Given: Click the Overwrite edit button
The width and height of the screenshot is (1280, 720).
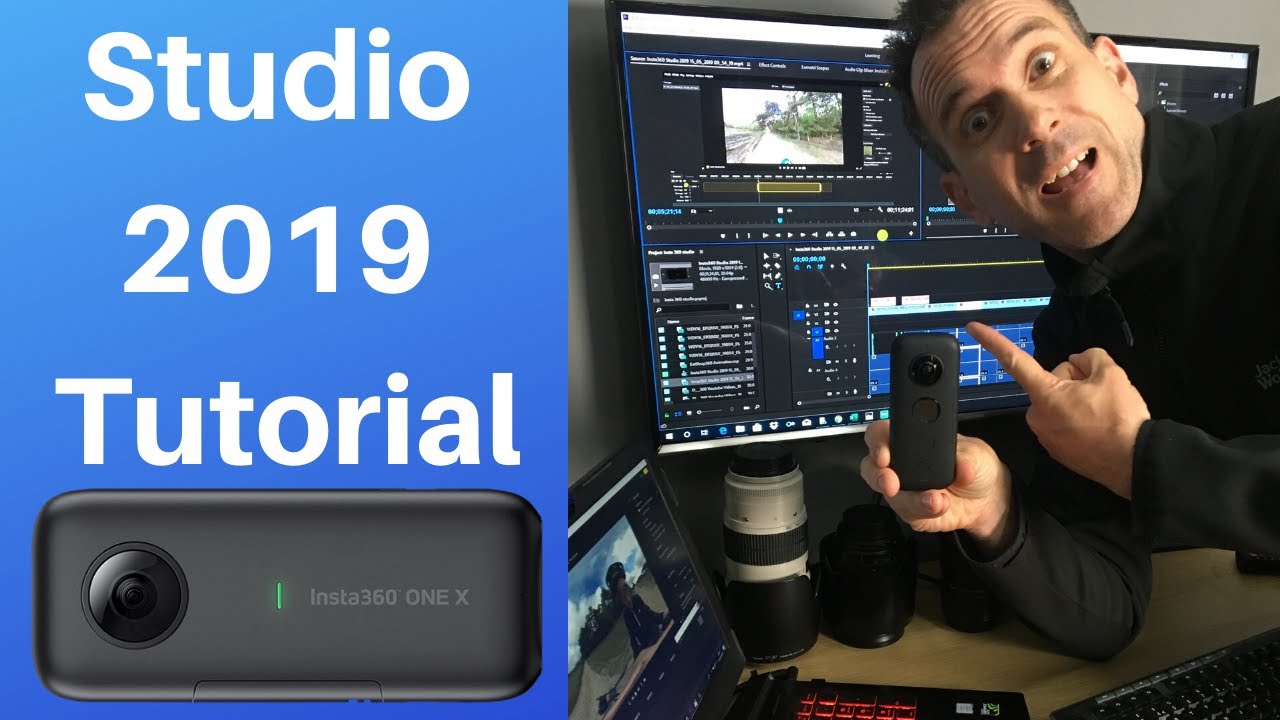Looking at the screenshot, I should (841, 234).
